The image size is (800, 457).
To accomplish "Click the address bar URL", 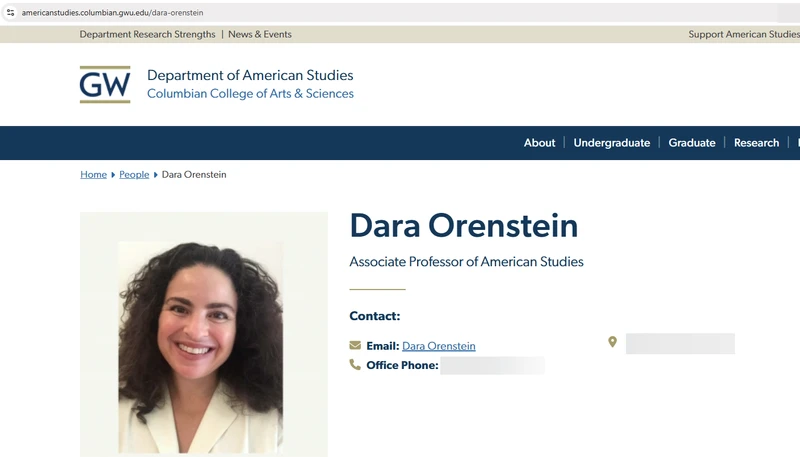I will pos(112,12).
